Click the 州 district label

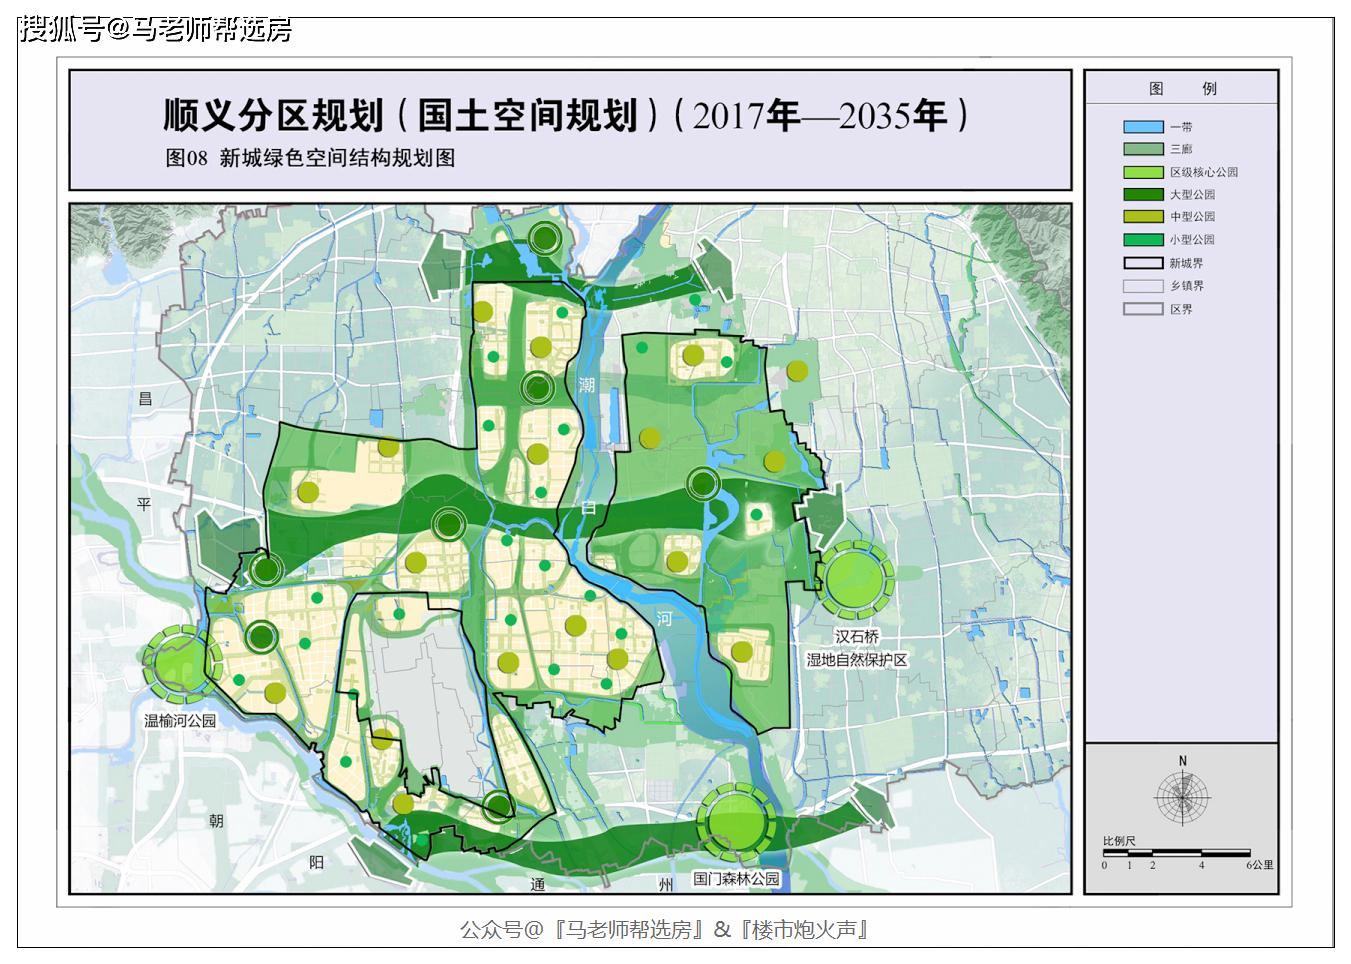667,886
